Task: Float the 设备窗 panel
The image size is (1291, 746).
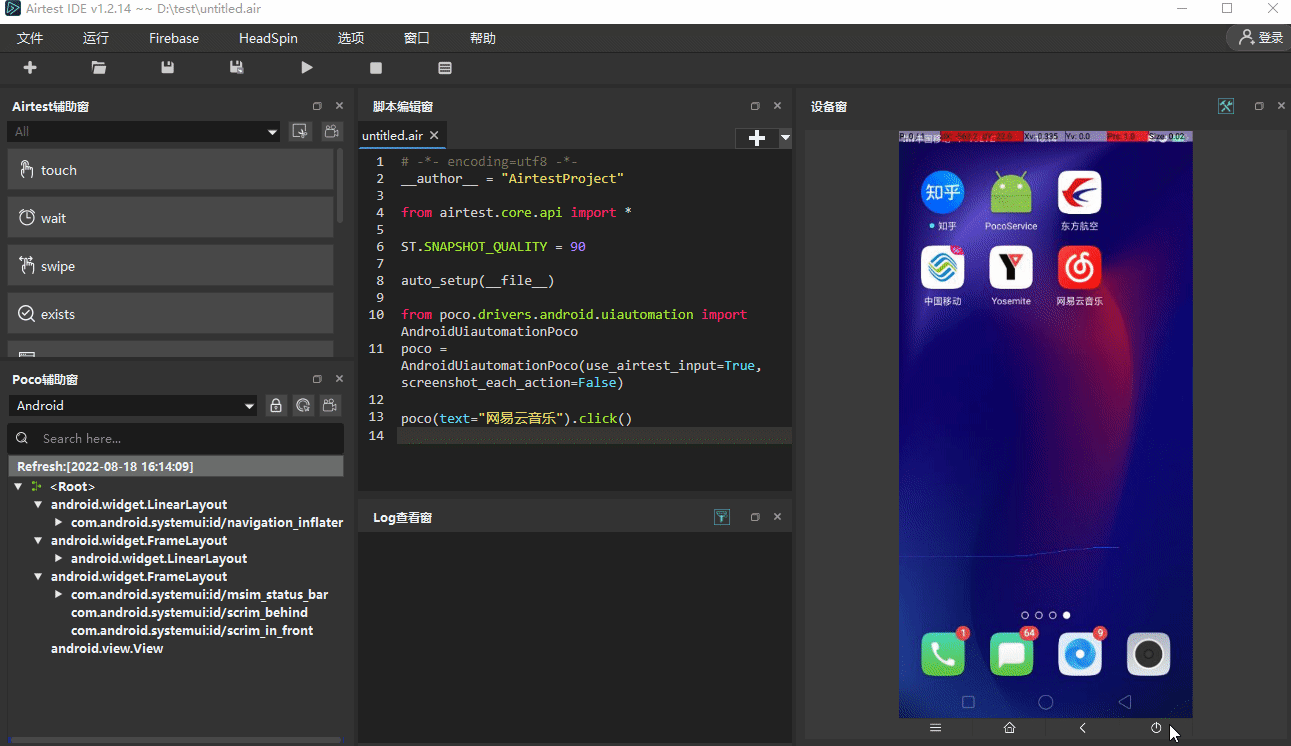Action: (x=1259, y=106)
